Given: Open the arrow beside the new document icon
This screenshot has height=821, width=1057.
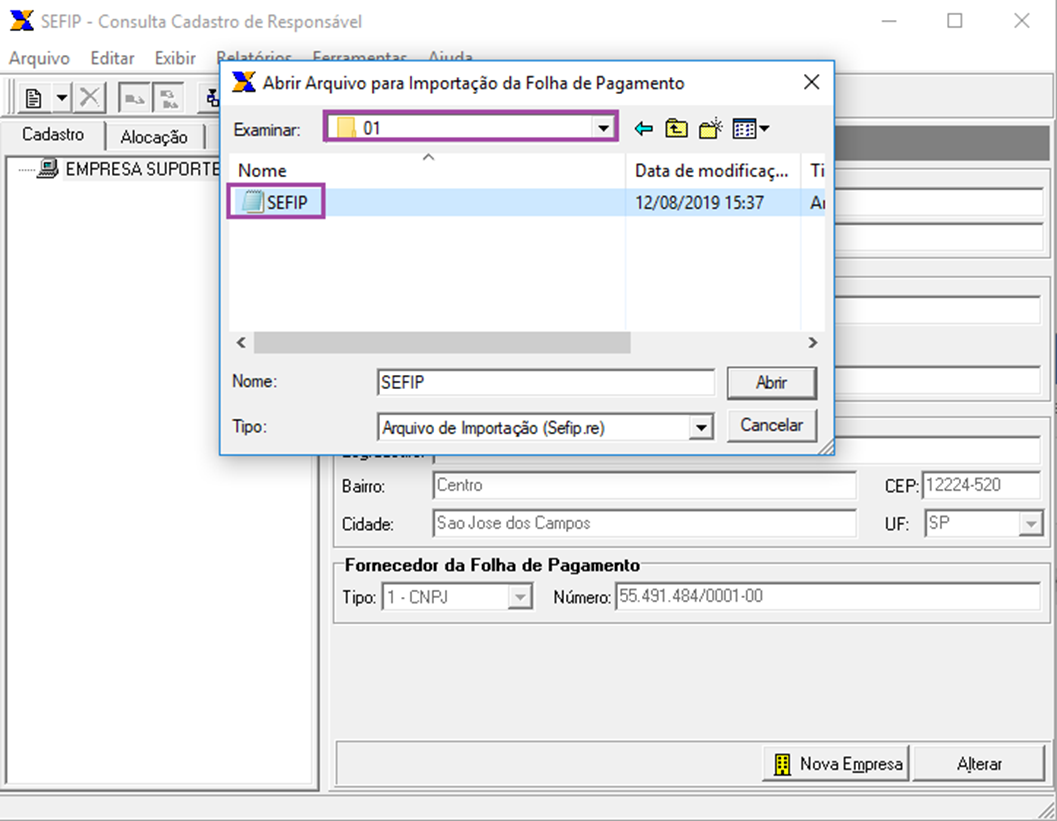Looking at the screenshot, I should point(61,98).
